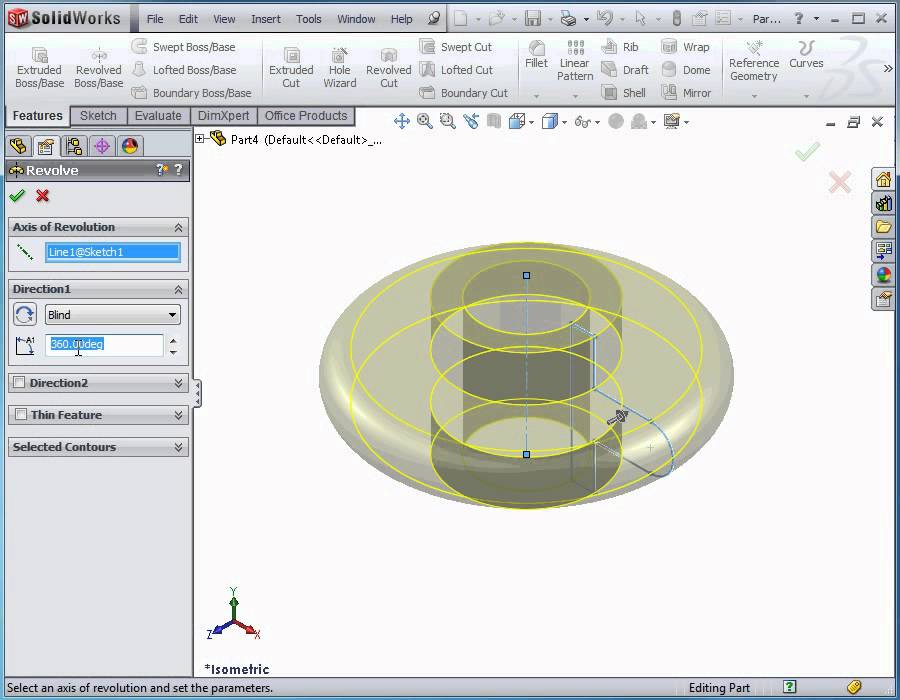Click the Revolve help question mark
The height and width of the screenshot is (700, 900).
click(179, 169)
